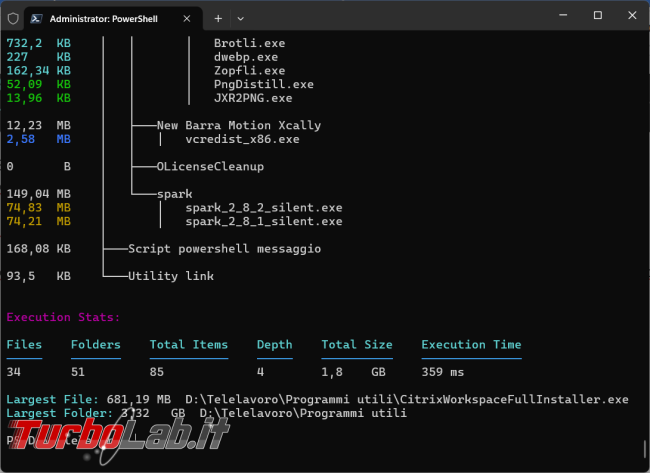Click the 359 ms execution time value
Viewport: 650px width, 473px height.
click(443, 372)
